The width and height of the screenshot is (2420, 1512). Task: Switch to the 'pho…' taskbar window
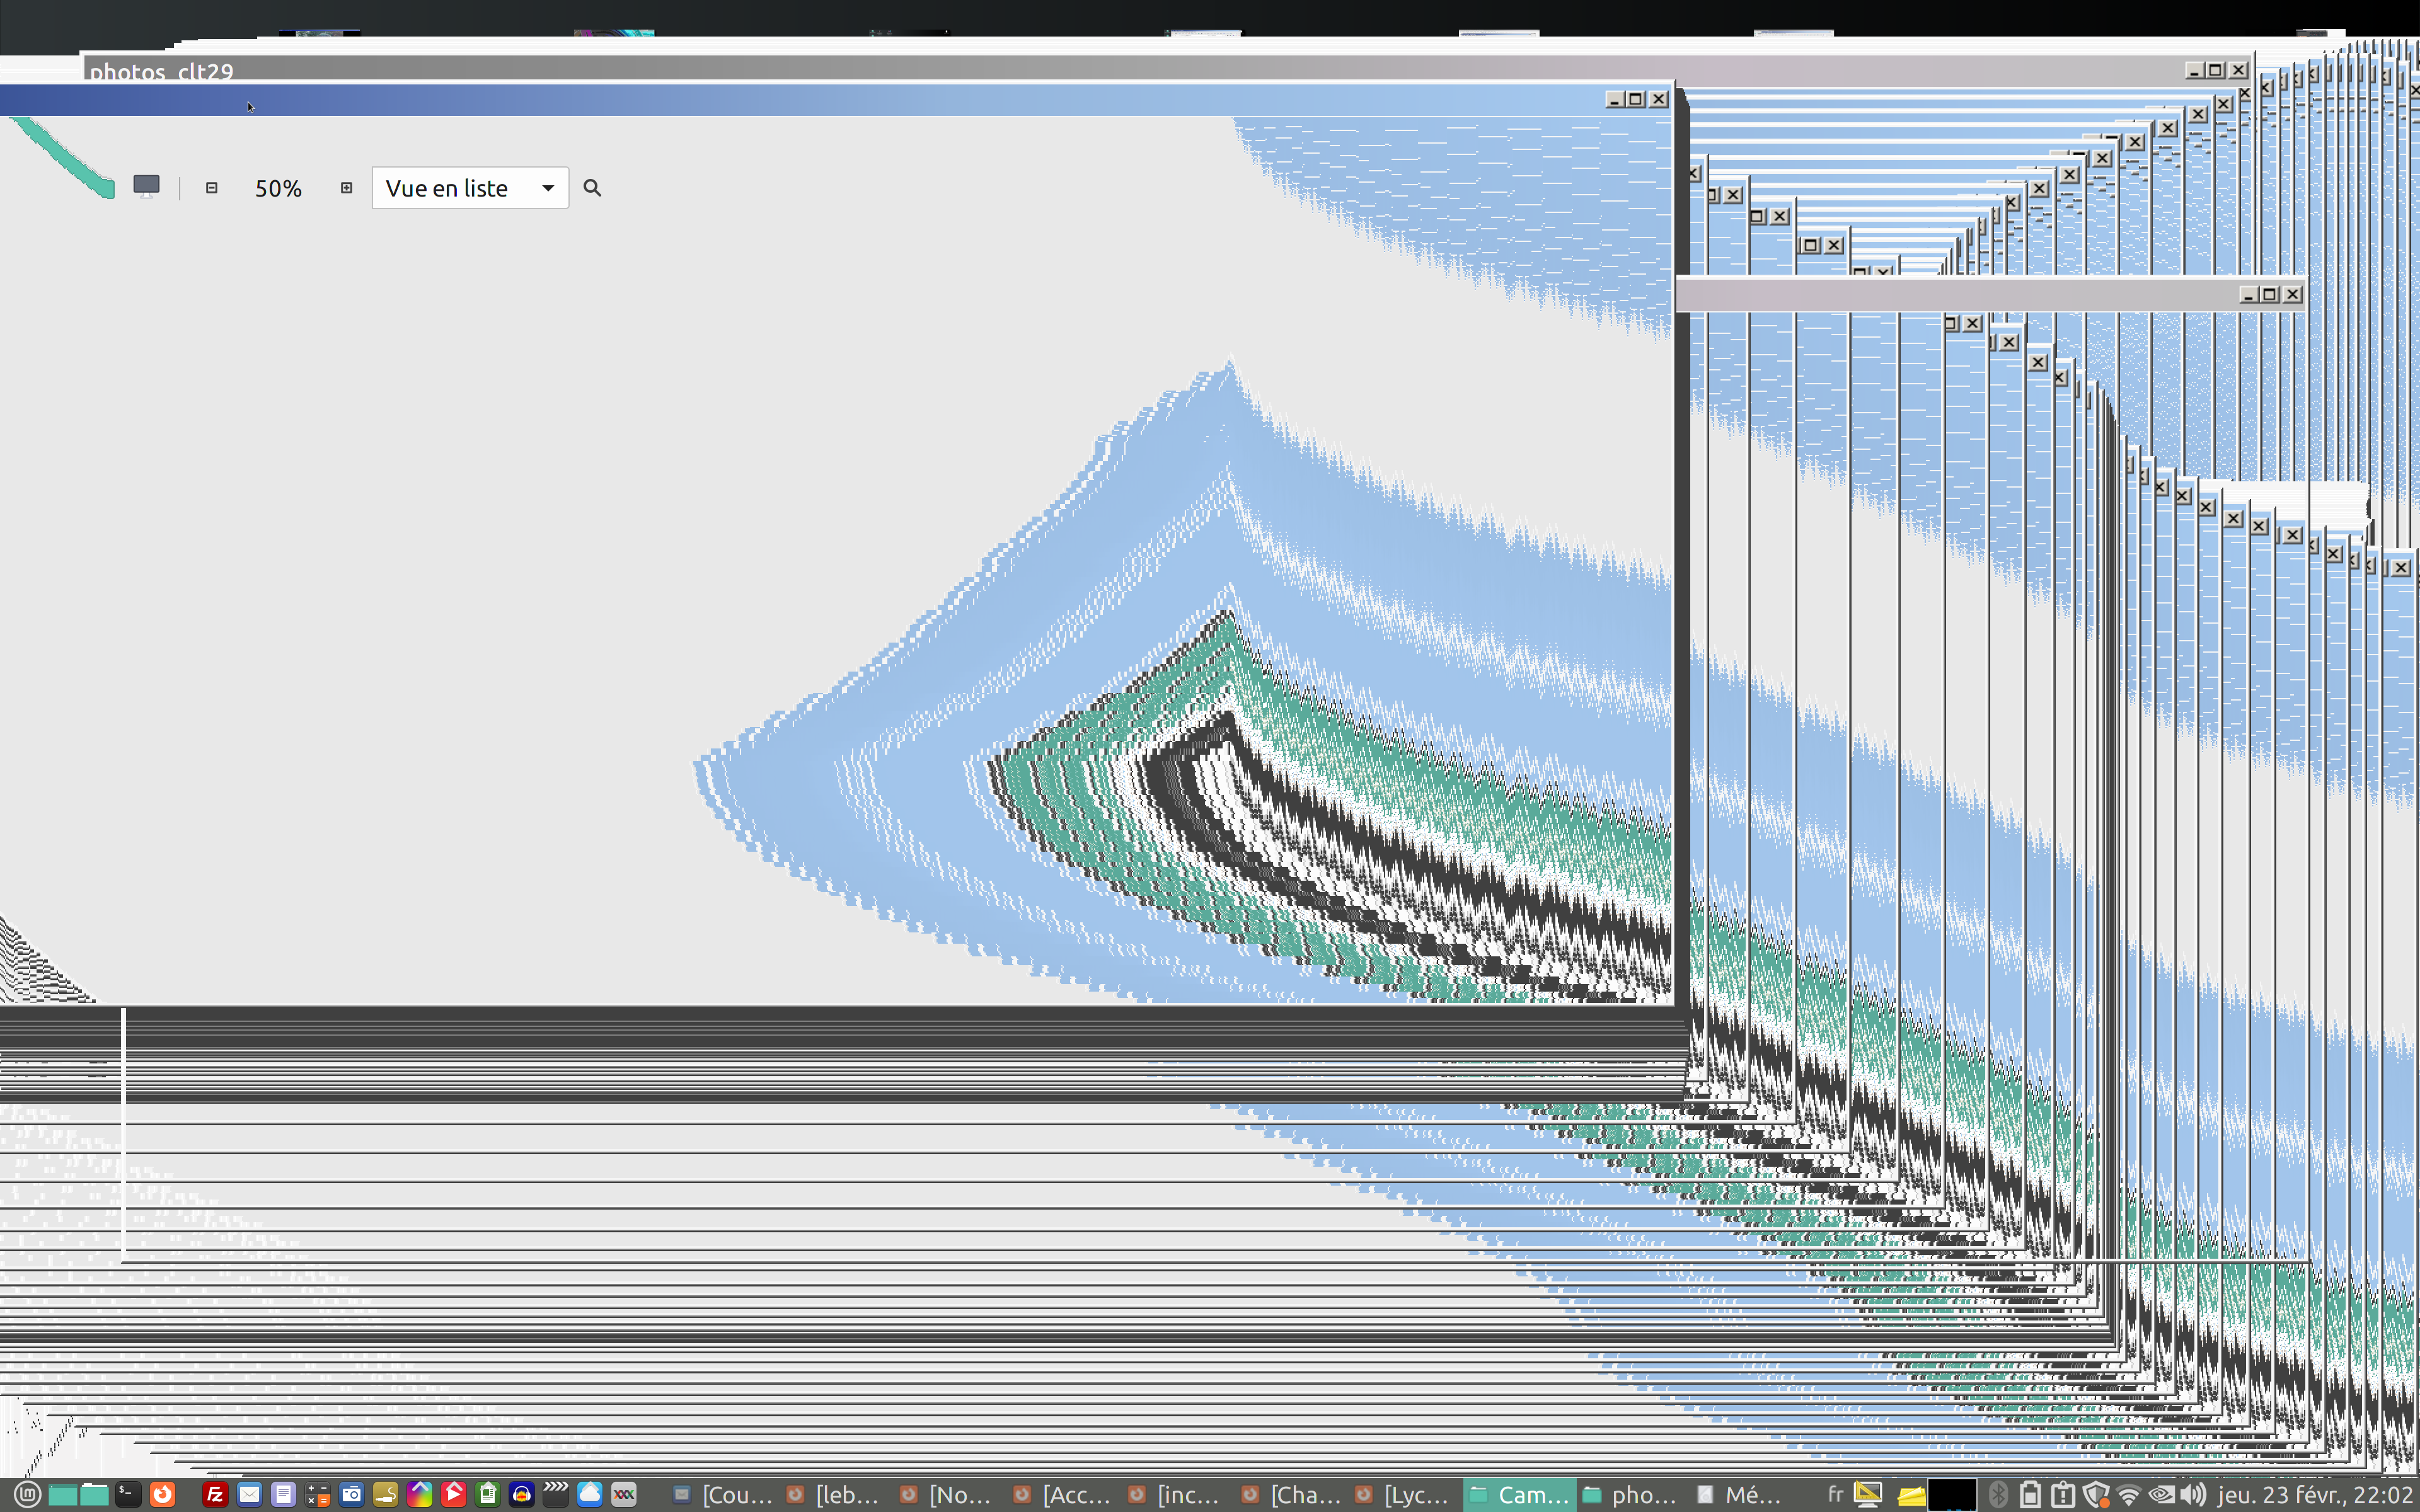1632,1494
